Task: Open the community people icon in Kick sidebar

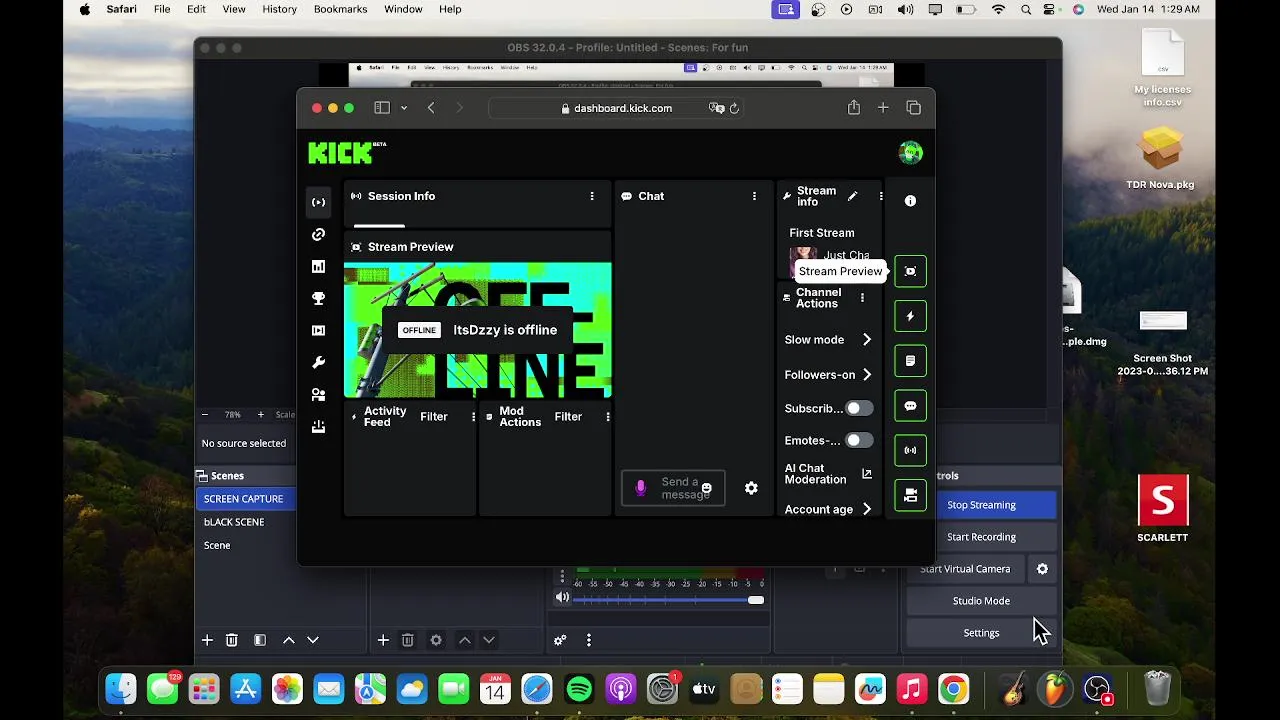Action: (318, 394)
